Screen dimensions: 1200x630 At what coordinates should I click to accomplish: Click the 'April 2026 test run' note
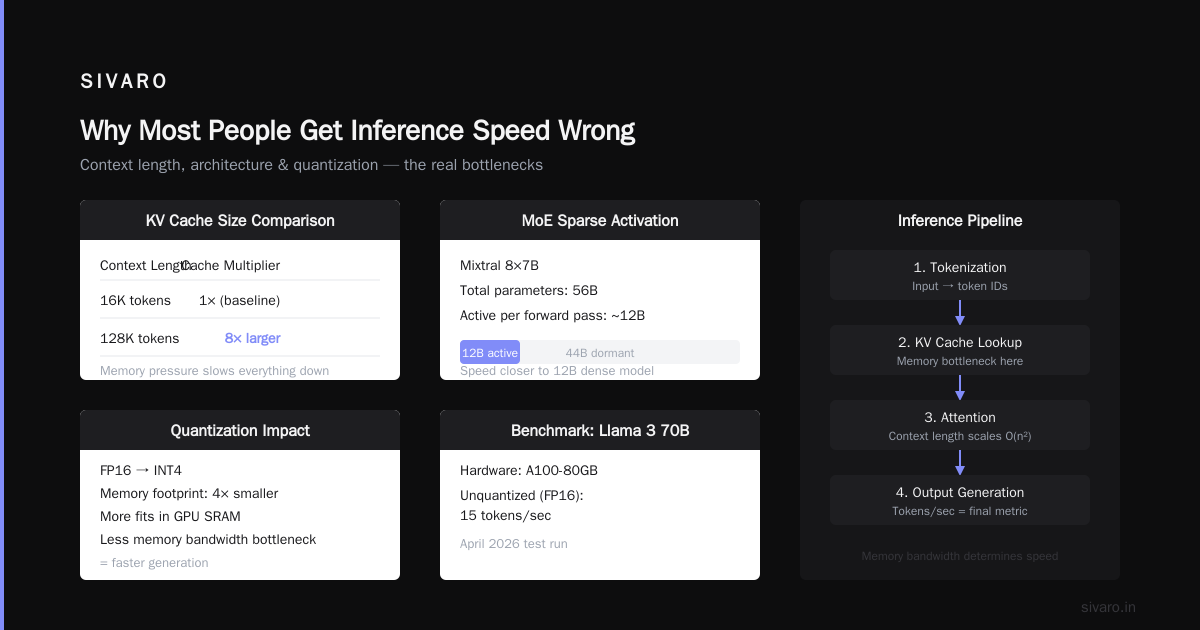coord(514,544)
